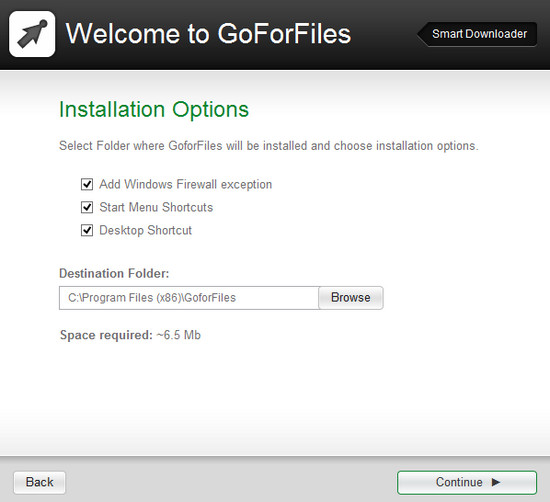Screen dimensions: 550x502
Task: Uncheck Add Windows Firewall exception
Action: [x=87, y=184]
